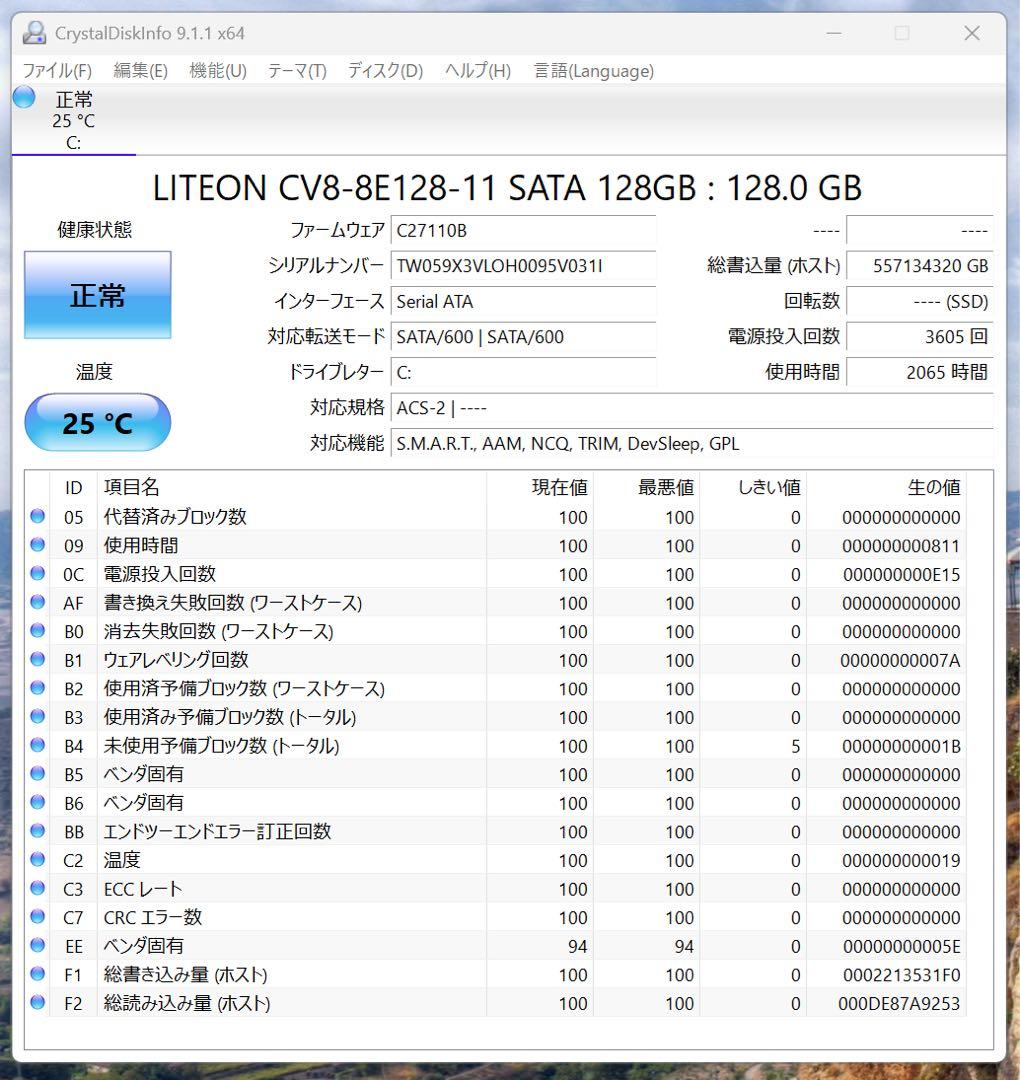Click blue dot next to ウェアレベリング回数
Screen dimensions: 1020x1080
(x=37, y=660)
